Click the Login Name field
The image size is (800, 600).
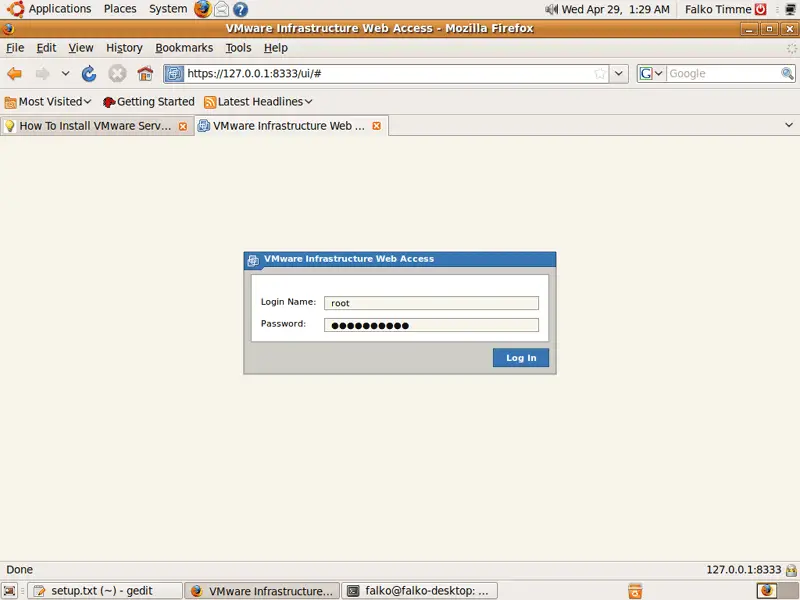431,303
